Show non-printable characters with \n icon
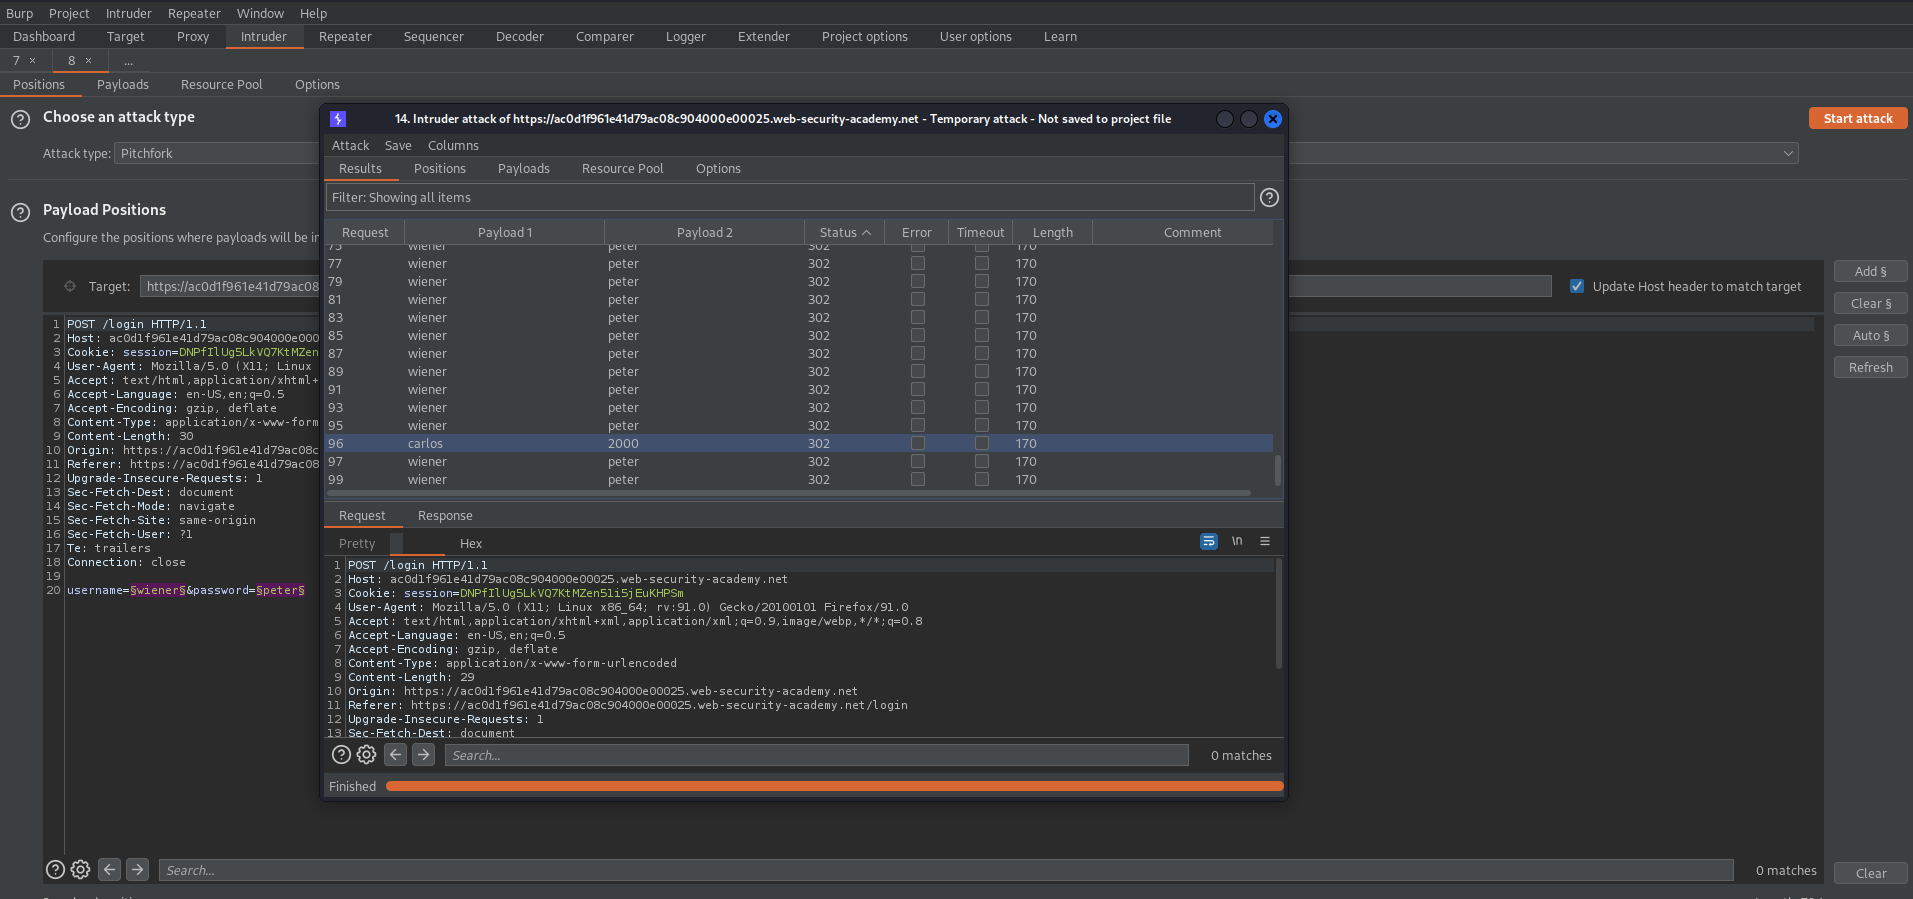Viewport: 1913px width, 899px height. pos(1237,541)
